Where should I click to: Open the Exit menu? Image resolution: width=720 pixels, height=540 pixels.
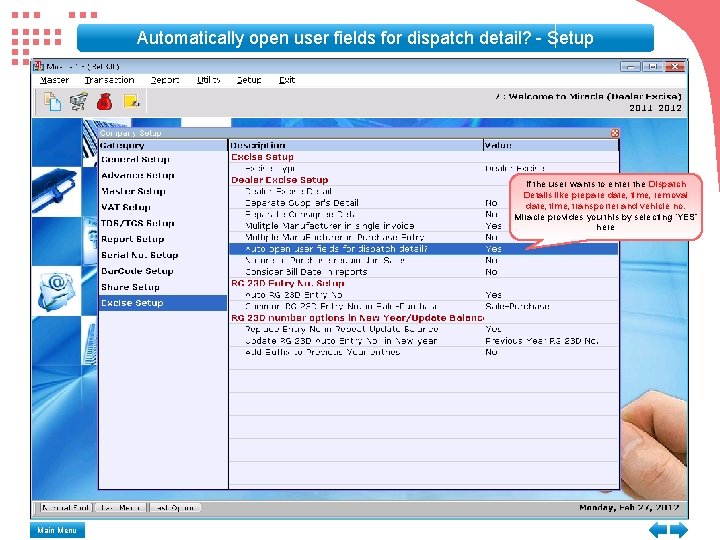[287, 80]
